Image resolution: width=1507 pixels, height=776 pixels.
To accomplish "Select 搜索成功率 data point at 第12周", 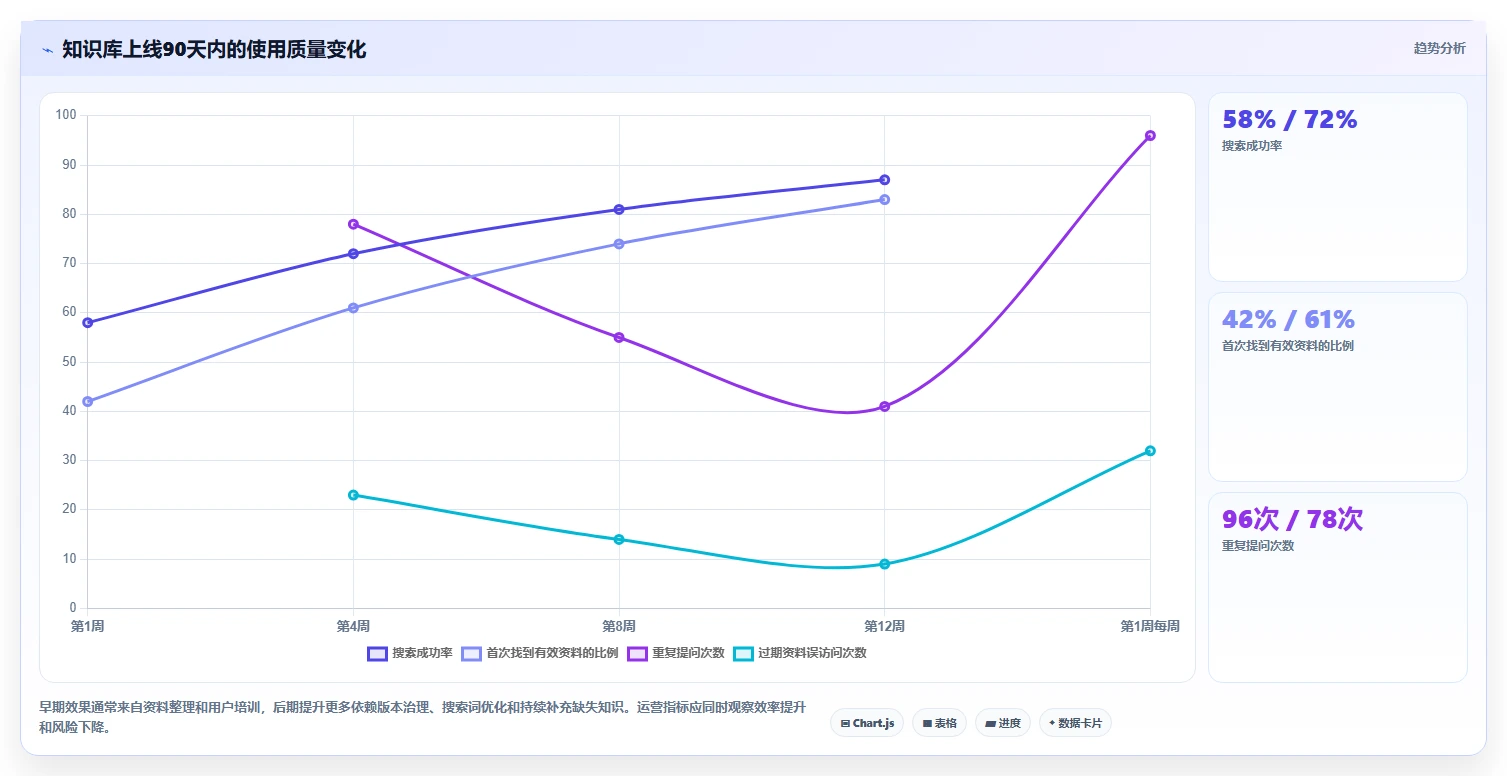I will [884, 180].
